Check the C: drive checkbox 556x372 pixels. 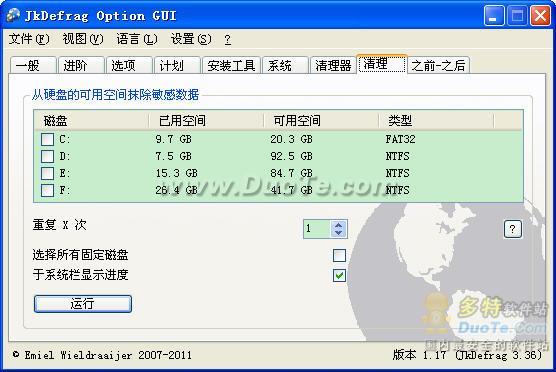[47, 139]
